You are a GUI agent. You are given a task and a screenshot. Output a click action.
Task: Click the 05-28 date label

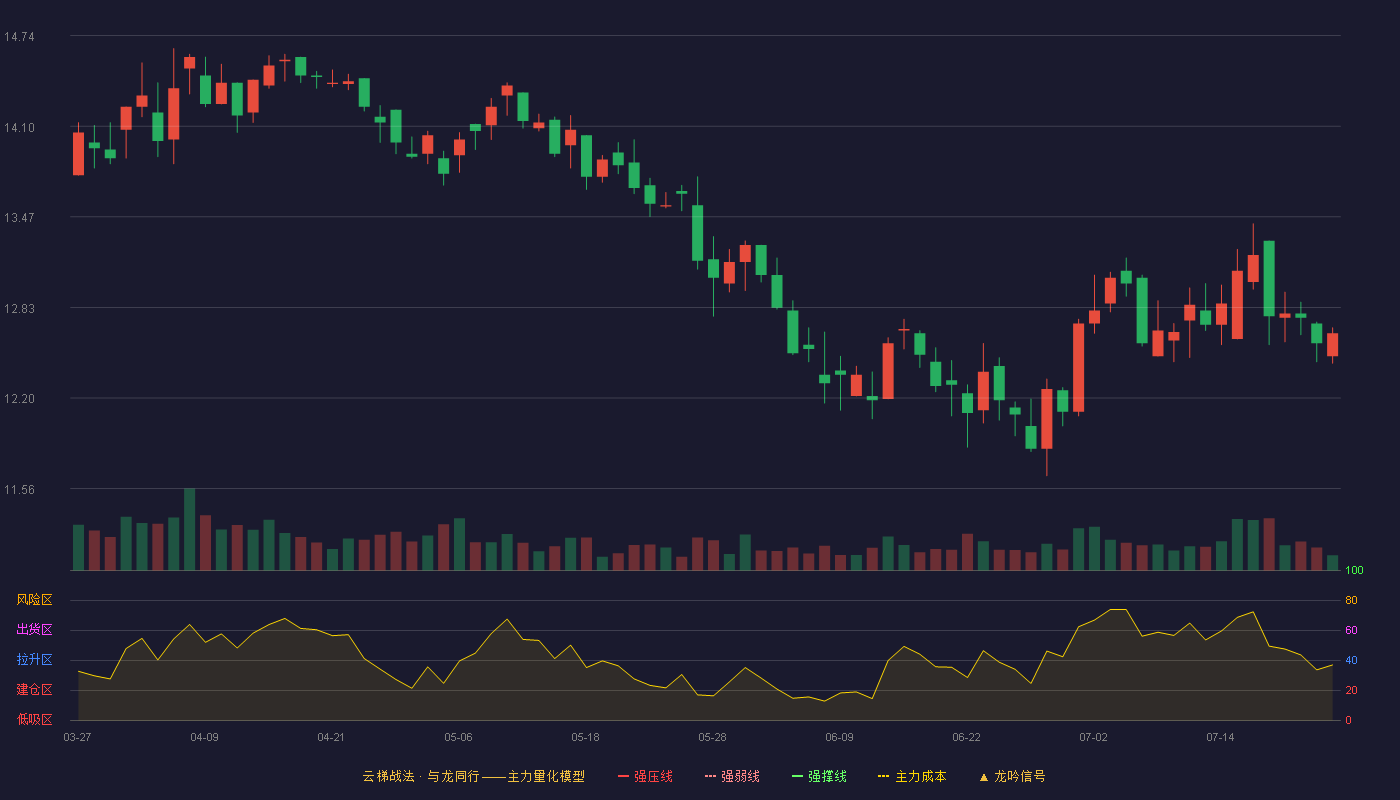tap(712, 737)
